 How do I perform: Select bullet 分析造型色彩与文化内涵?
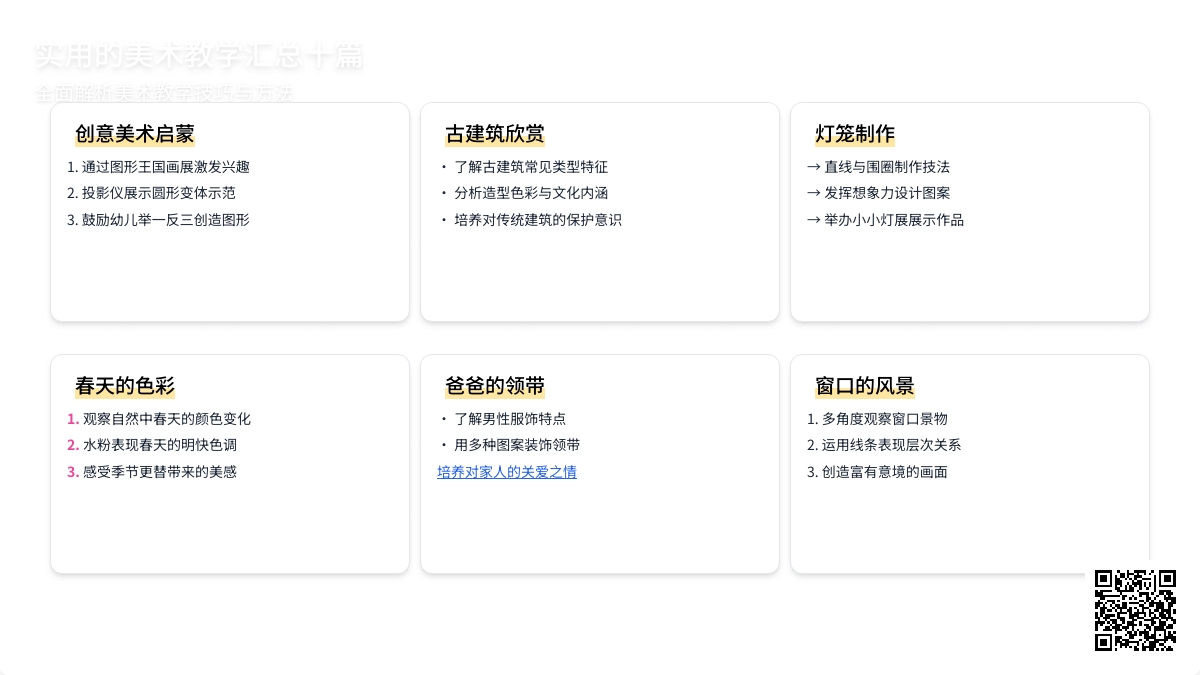[x=530, y=193]
